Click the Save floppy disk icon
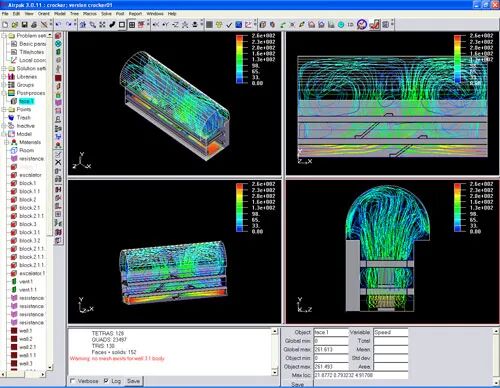The width and height of the screenshot is (500, 388). point(24,25)
